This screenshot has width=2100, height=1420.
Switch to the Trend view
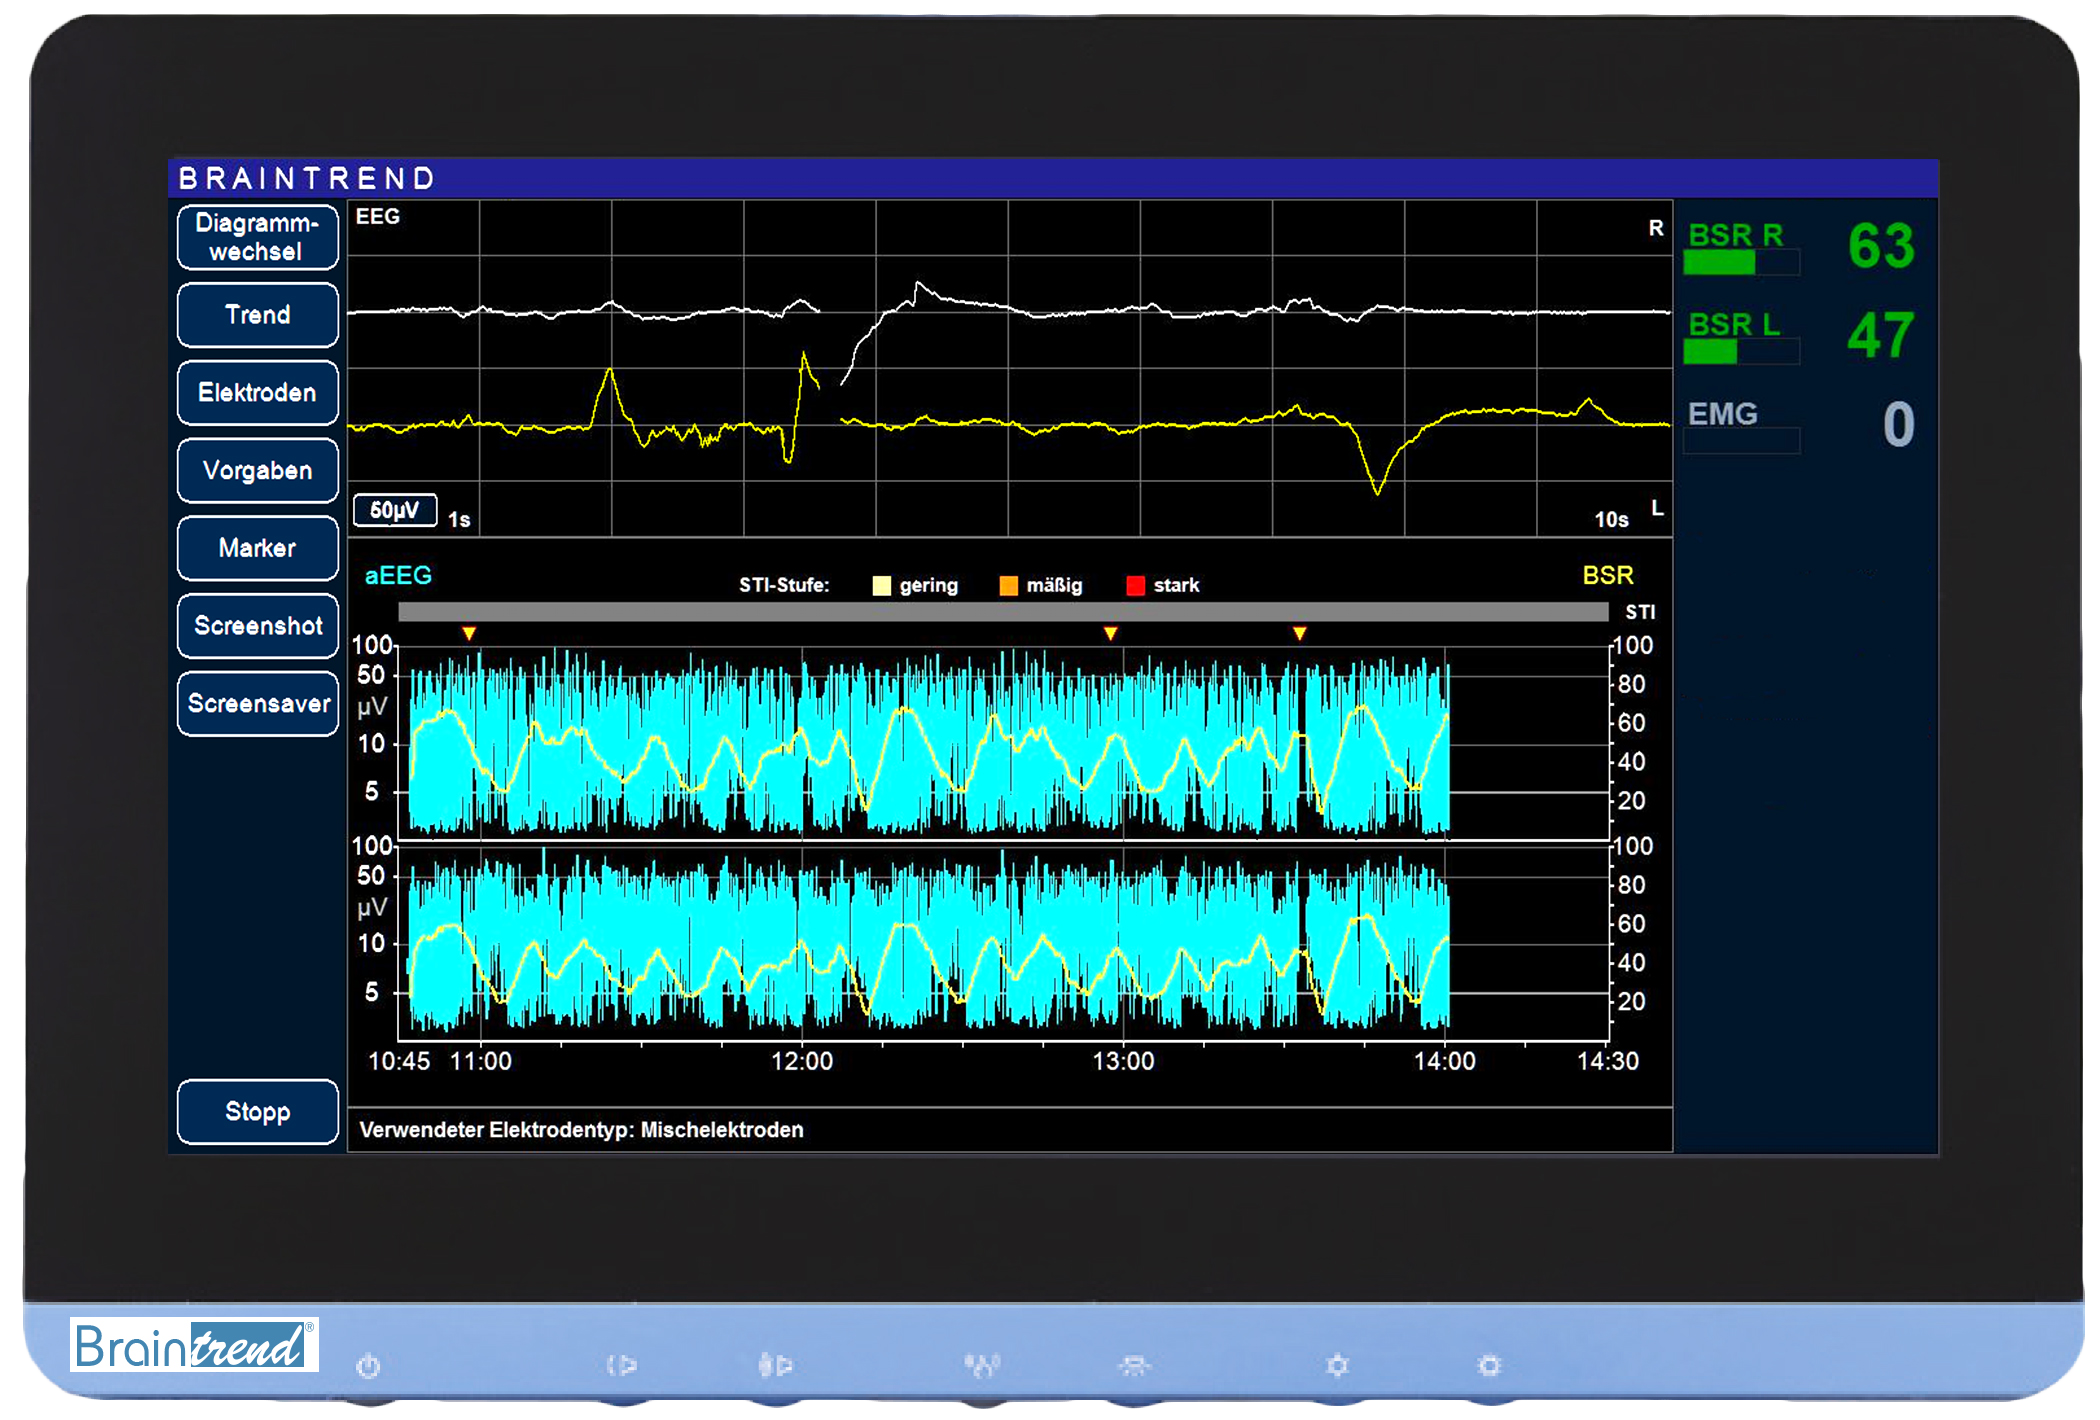[257, 315]
